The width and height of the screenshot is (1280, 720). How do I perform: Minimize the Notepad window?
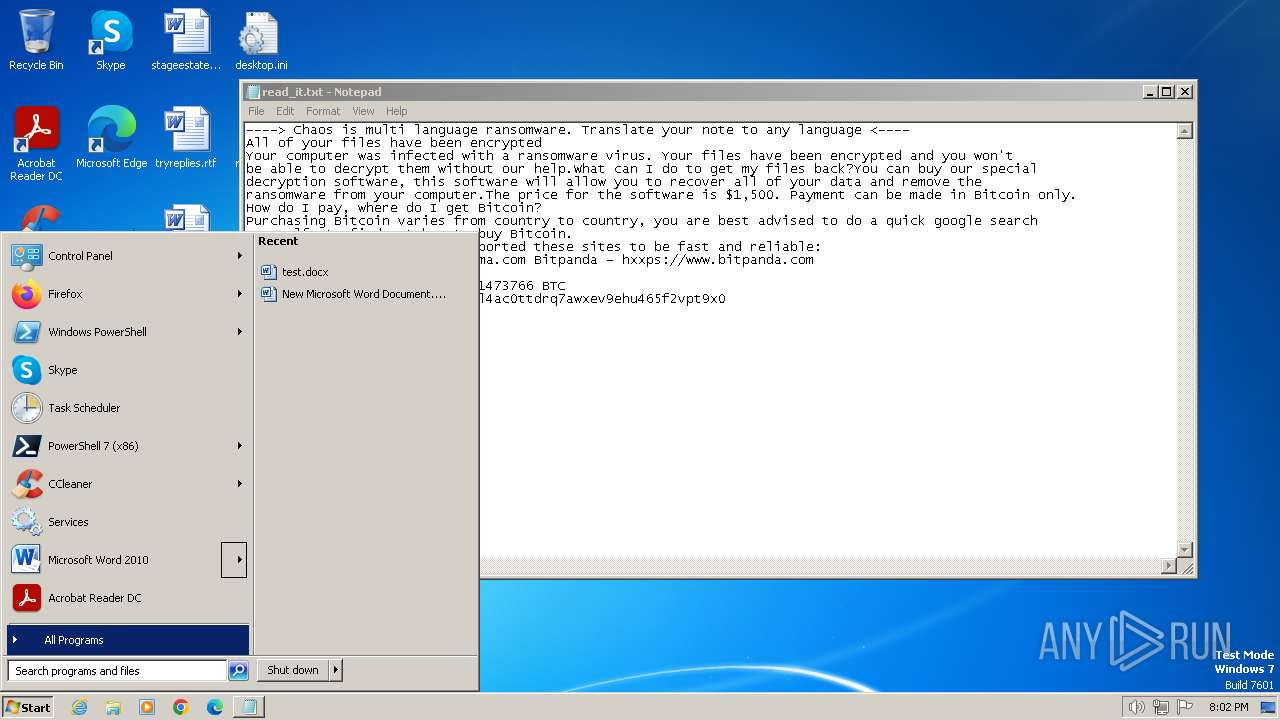tap(1150, 92)
